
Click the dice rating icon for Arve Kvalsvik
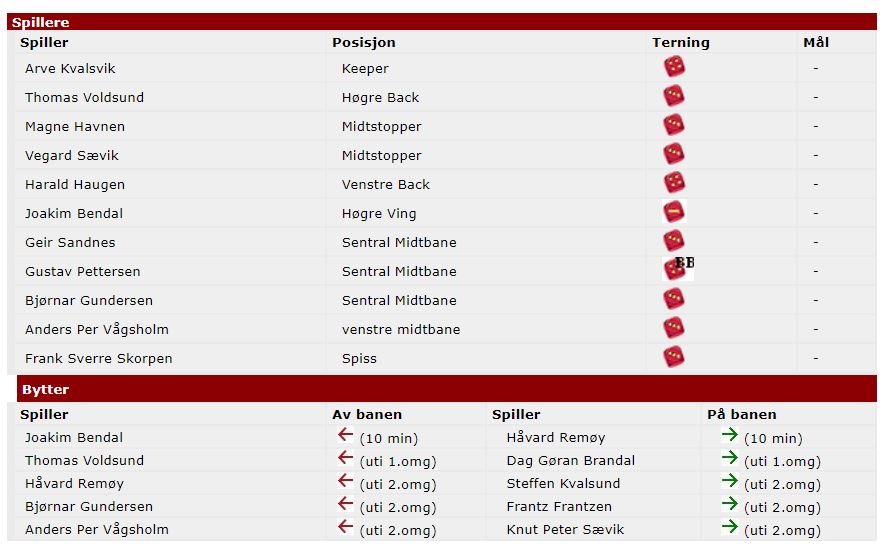point(674,67)
